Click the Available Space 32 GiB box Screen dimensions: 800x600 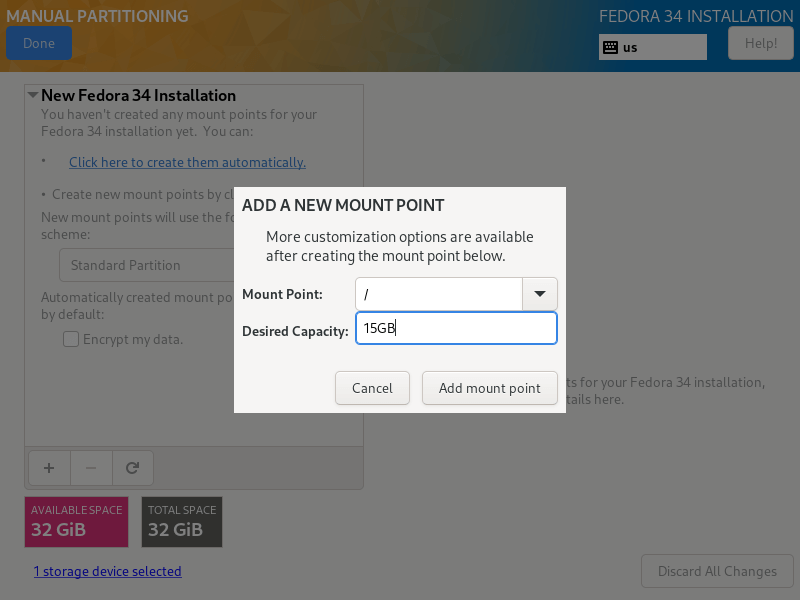point(77,521)
